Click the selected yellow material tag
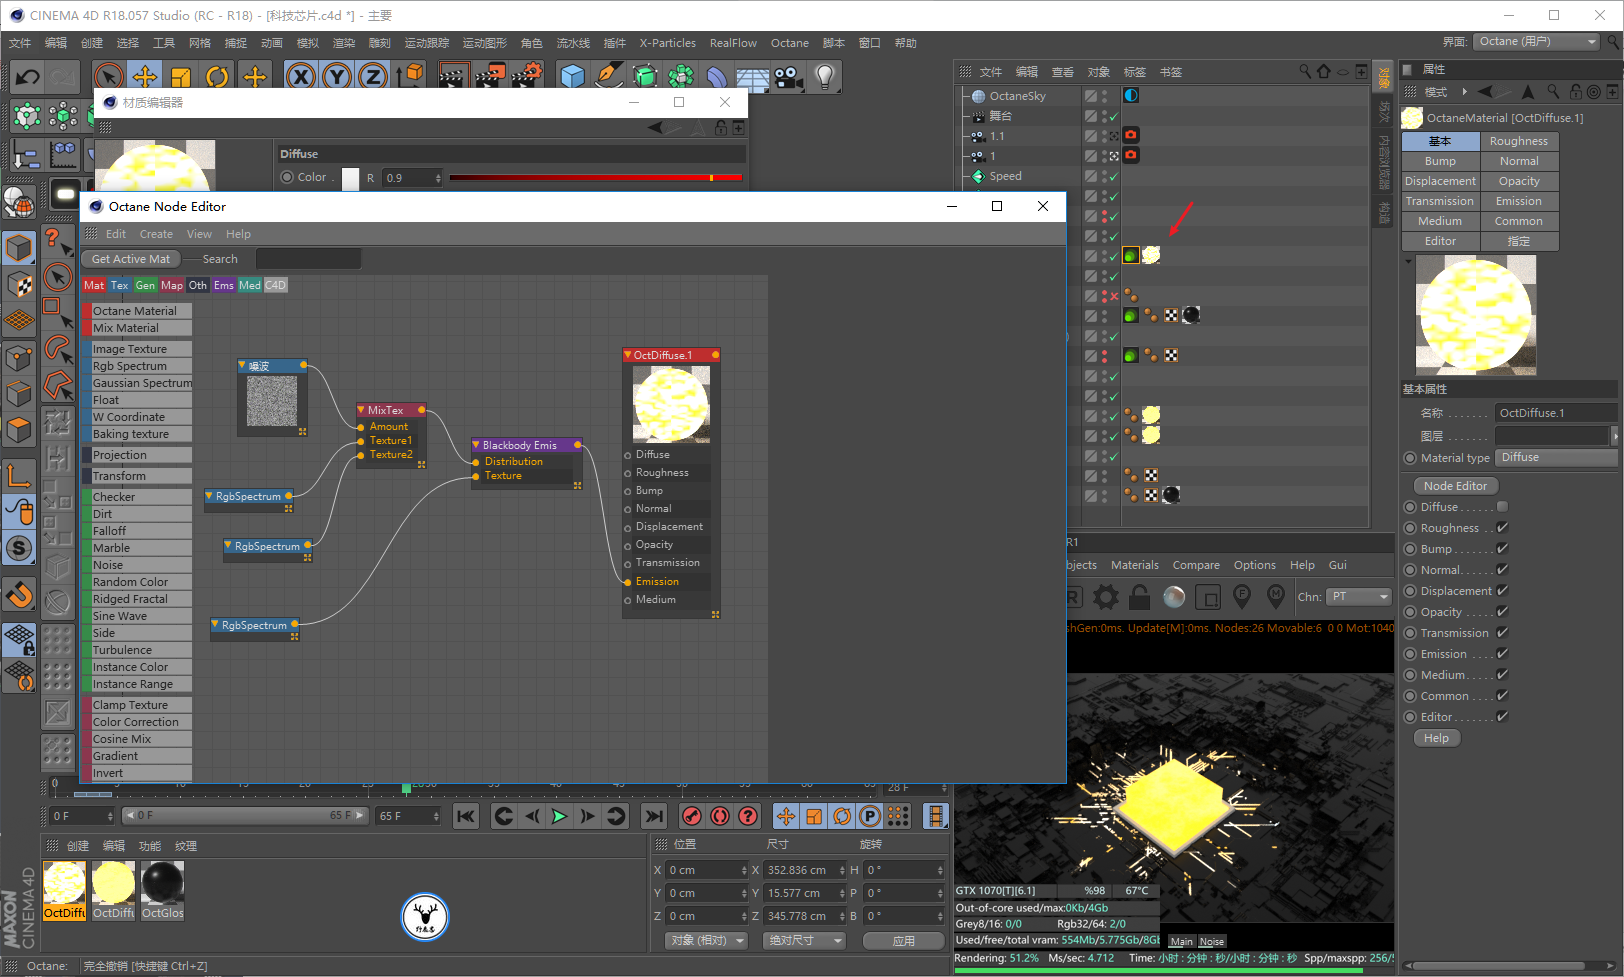Image resolution: width=1624 pixels, height=977 pixels. 1151,255
